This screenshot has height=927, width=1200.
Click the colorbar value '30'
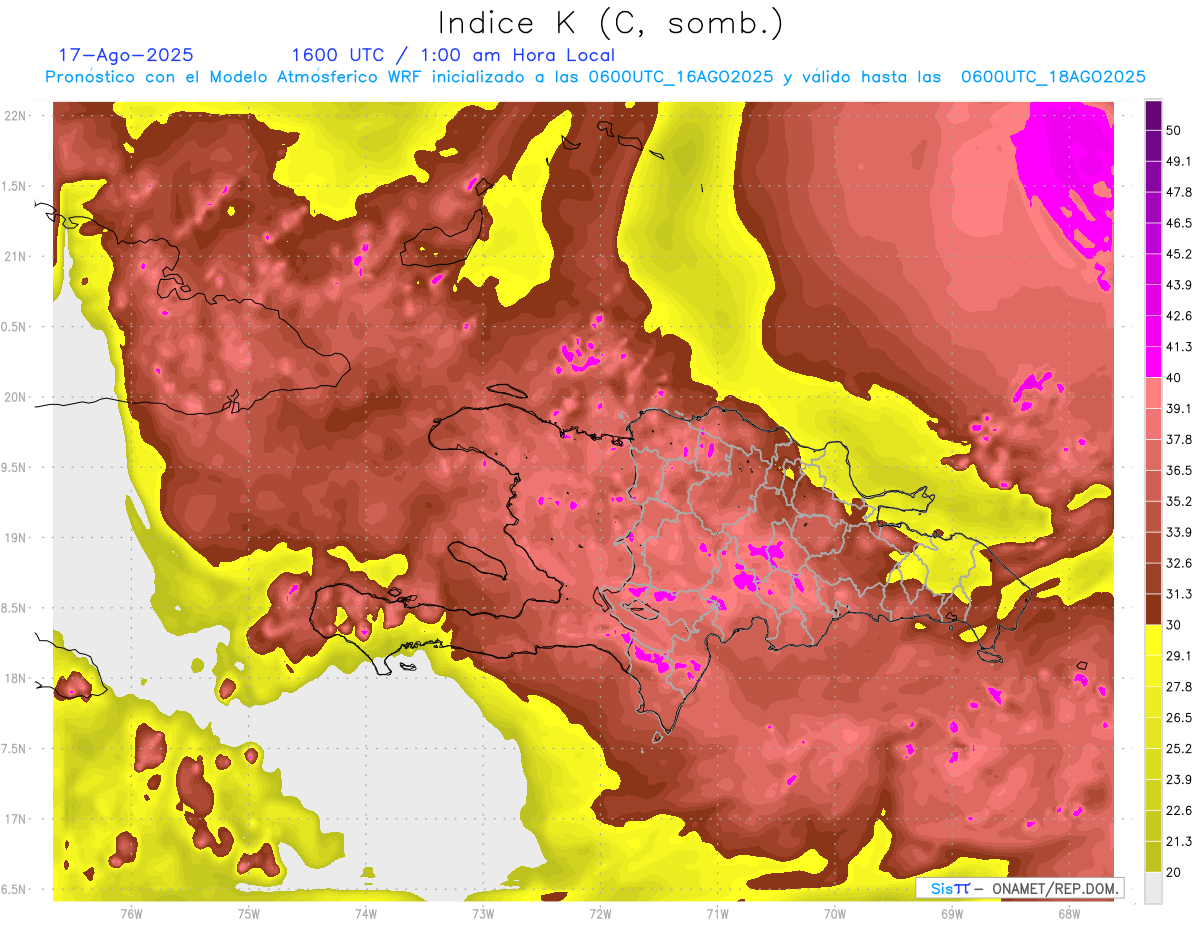pyautogui.click(x=1175, y=624)
